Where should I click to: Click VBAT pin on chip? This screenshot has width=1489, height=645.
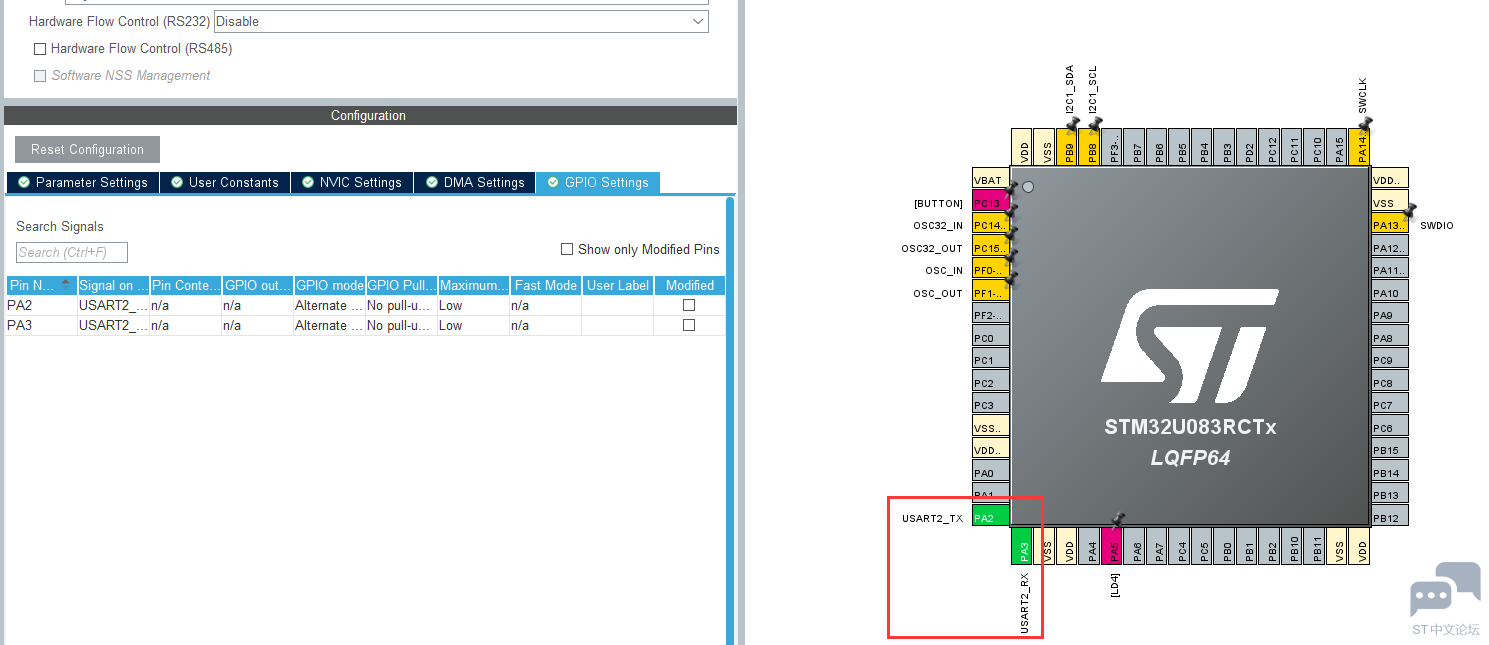[990, 180]
